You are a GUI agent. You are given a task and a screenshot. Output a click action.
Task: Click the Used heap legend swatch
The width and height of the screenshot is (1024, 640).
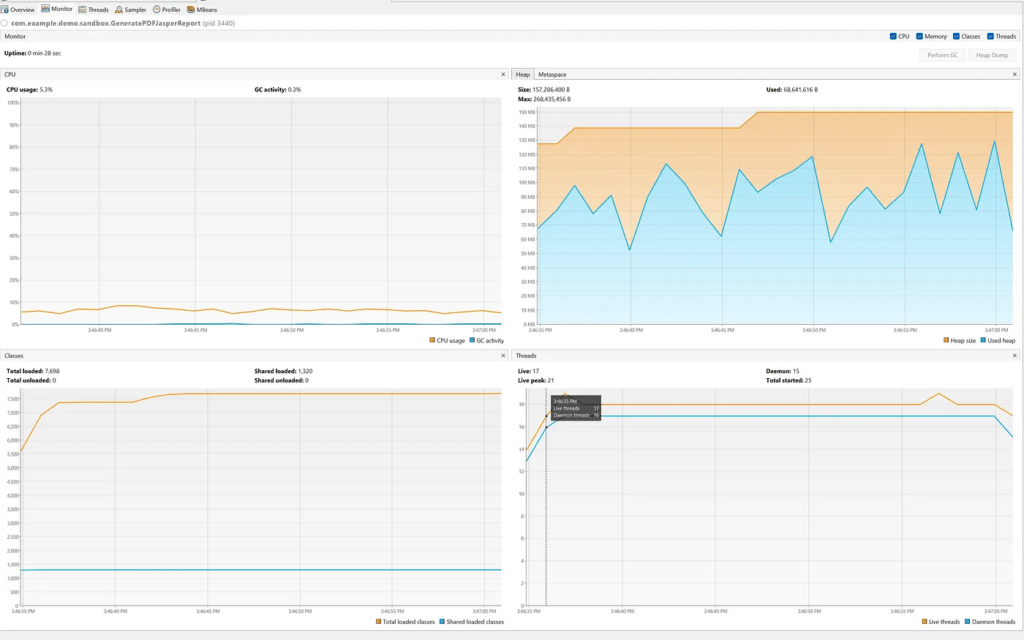point(983,340)
